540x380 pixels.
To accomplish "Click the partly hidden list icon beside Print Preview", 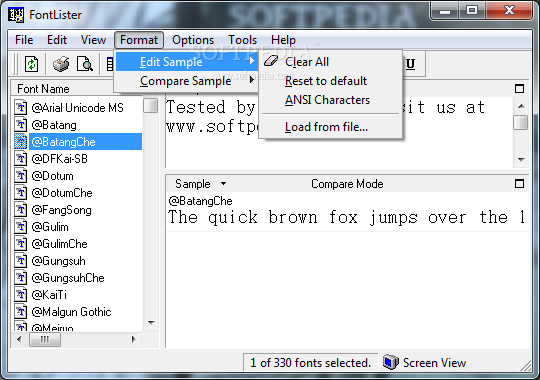I will (110, 64).
